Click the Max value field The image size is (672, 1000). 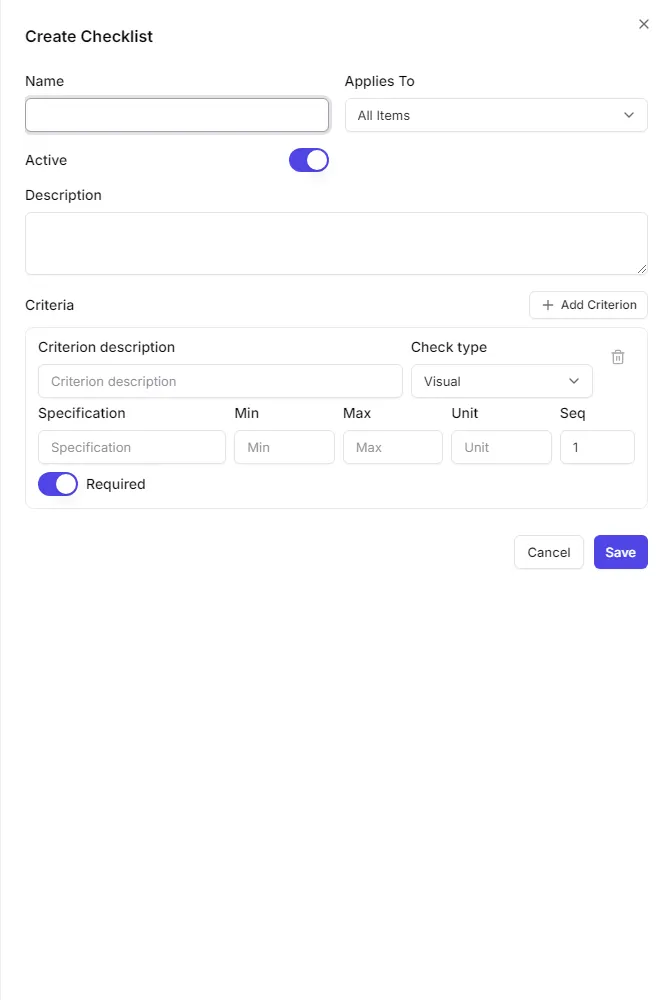(393, 447)
